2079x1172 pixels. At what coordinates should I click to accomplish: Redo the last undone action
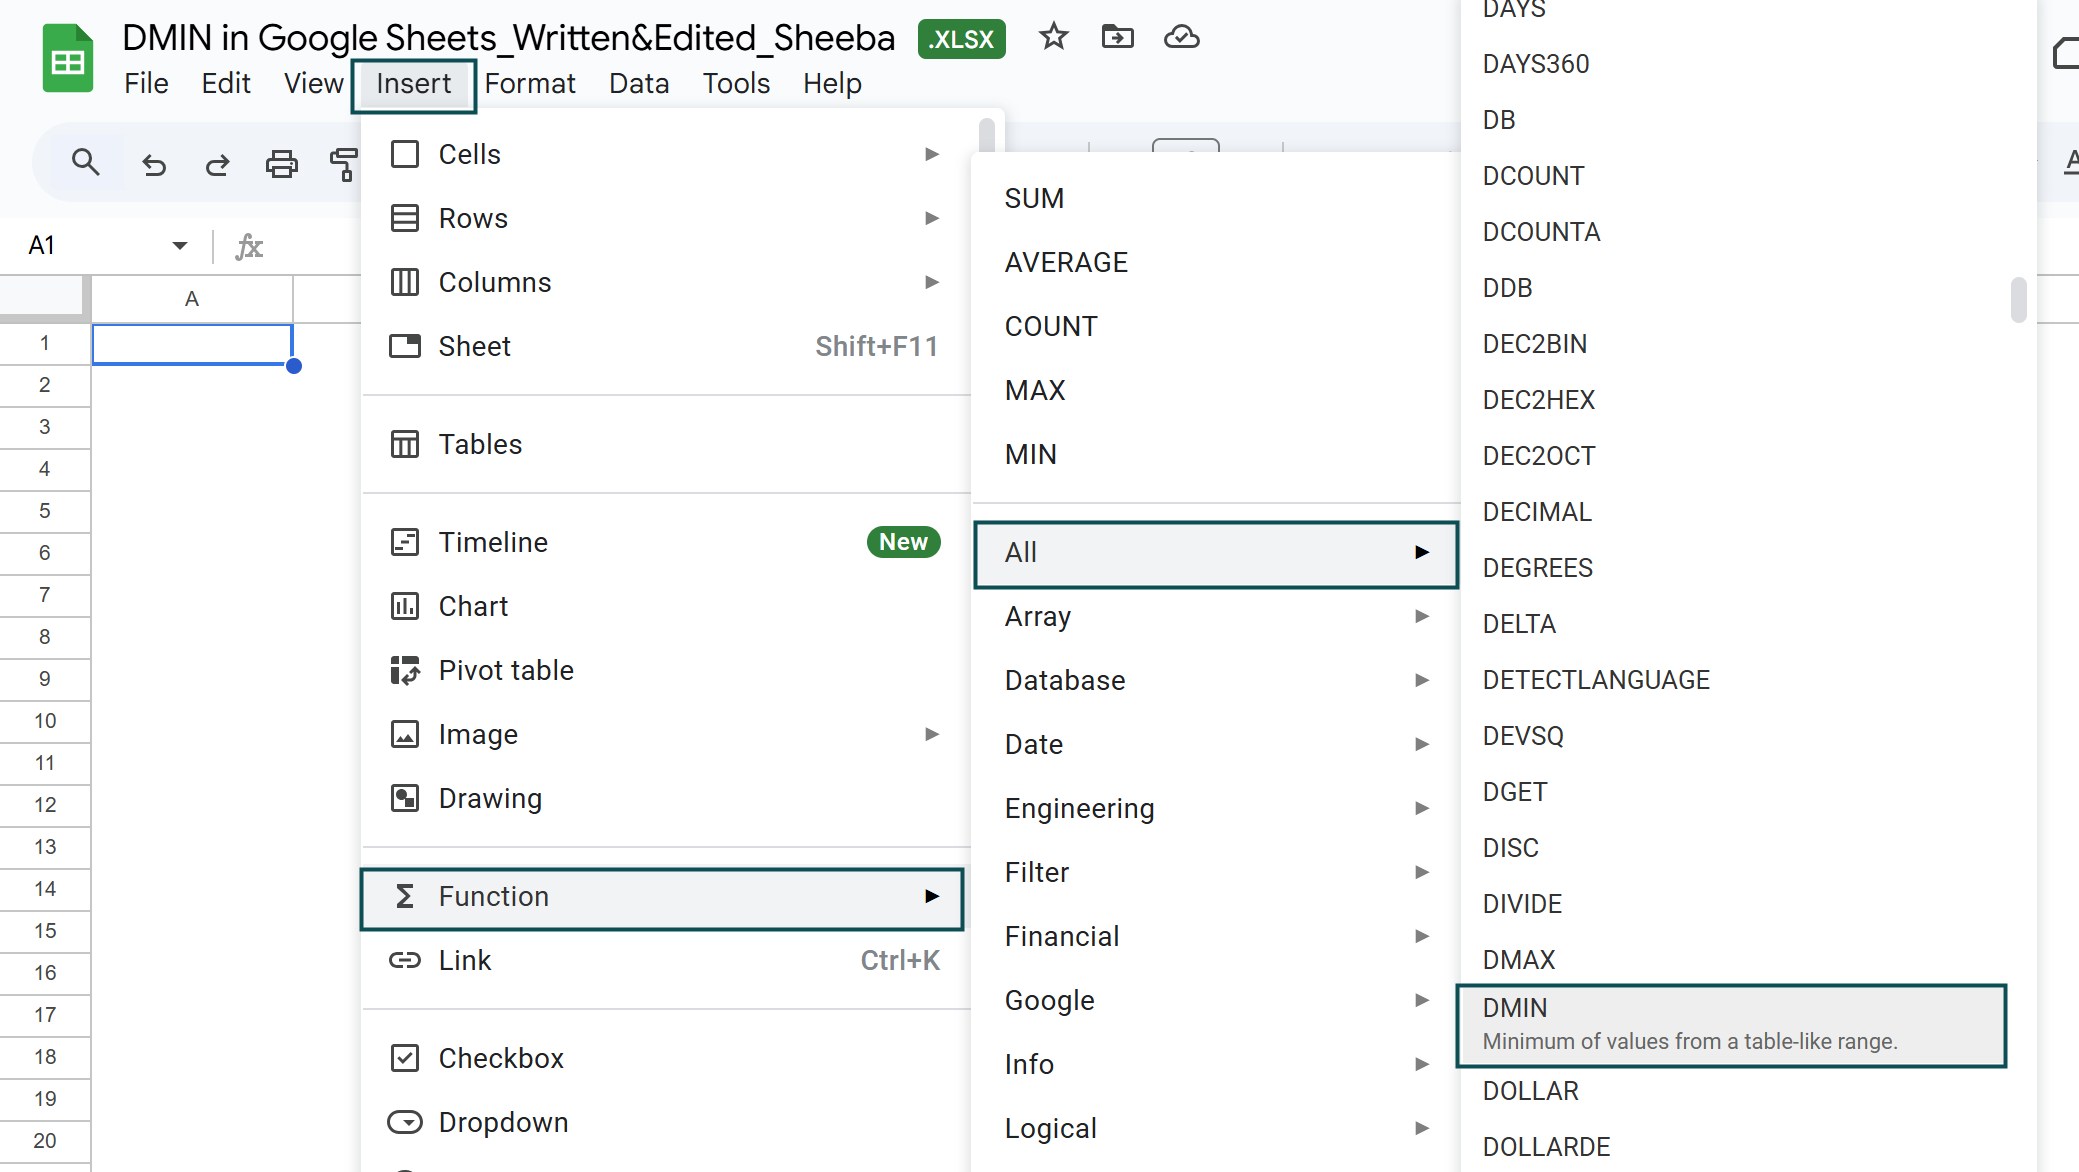tap(217, 164)
